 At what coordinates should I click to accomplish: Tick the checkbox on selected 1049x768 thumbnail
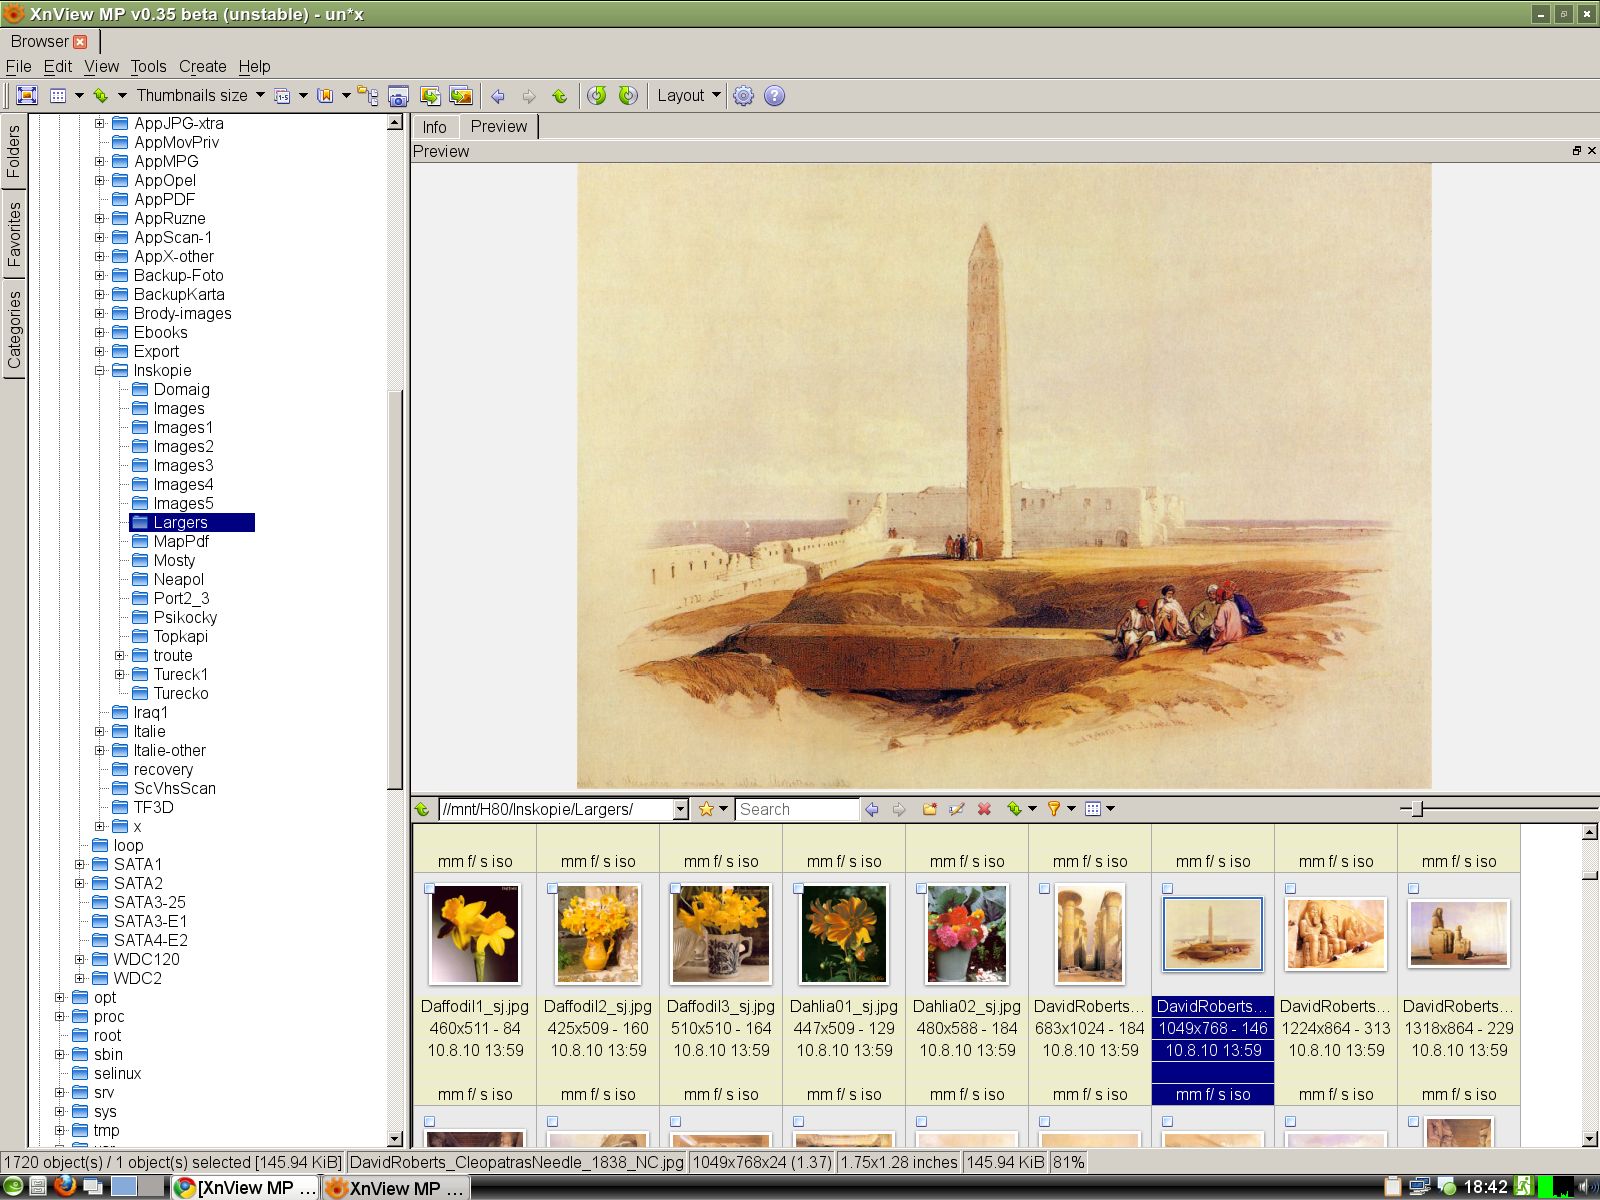click(1168, 888)
